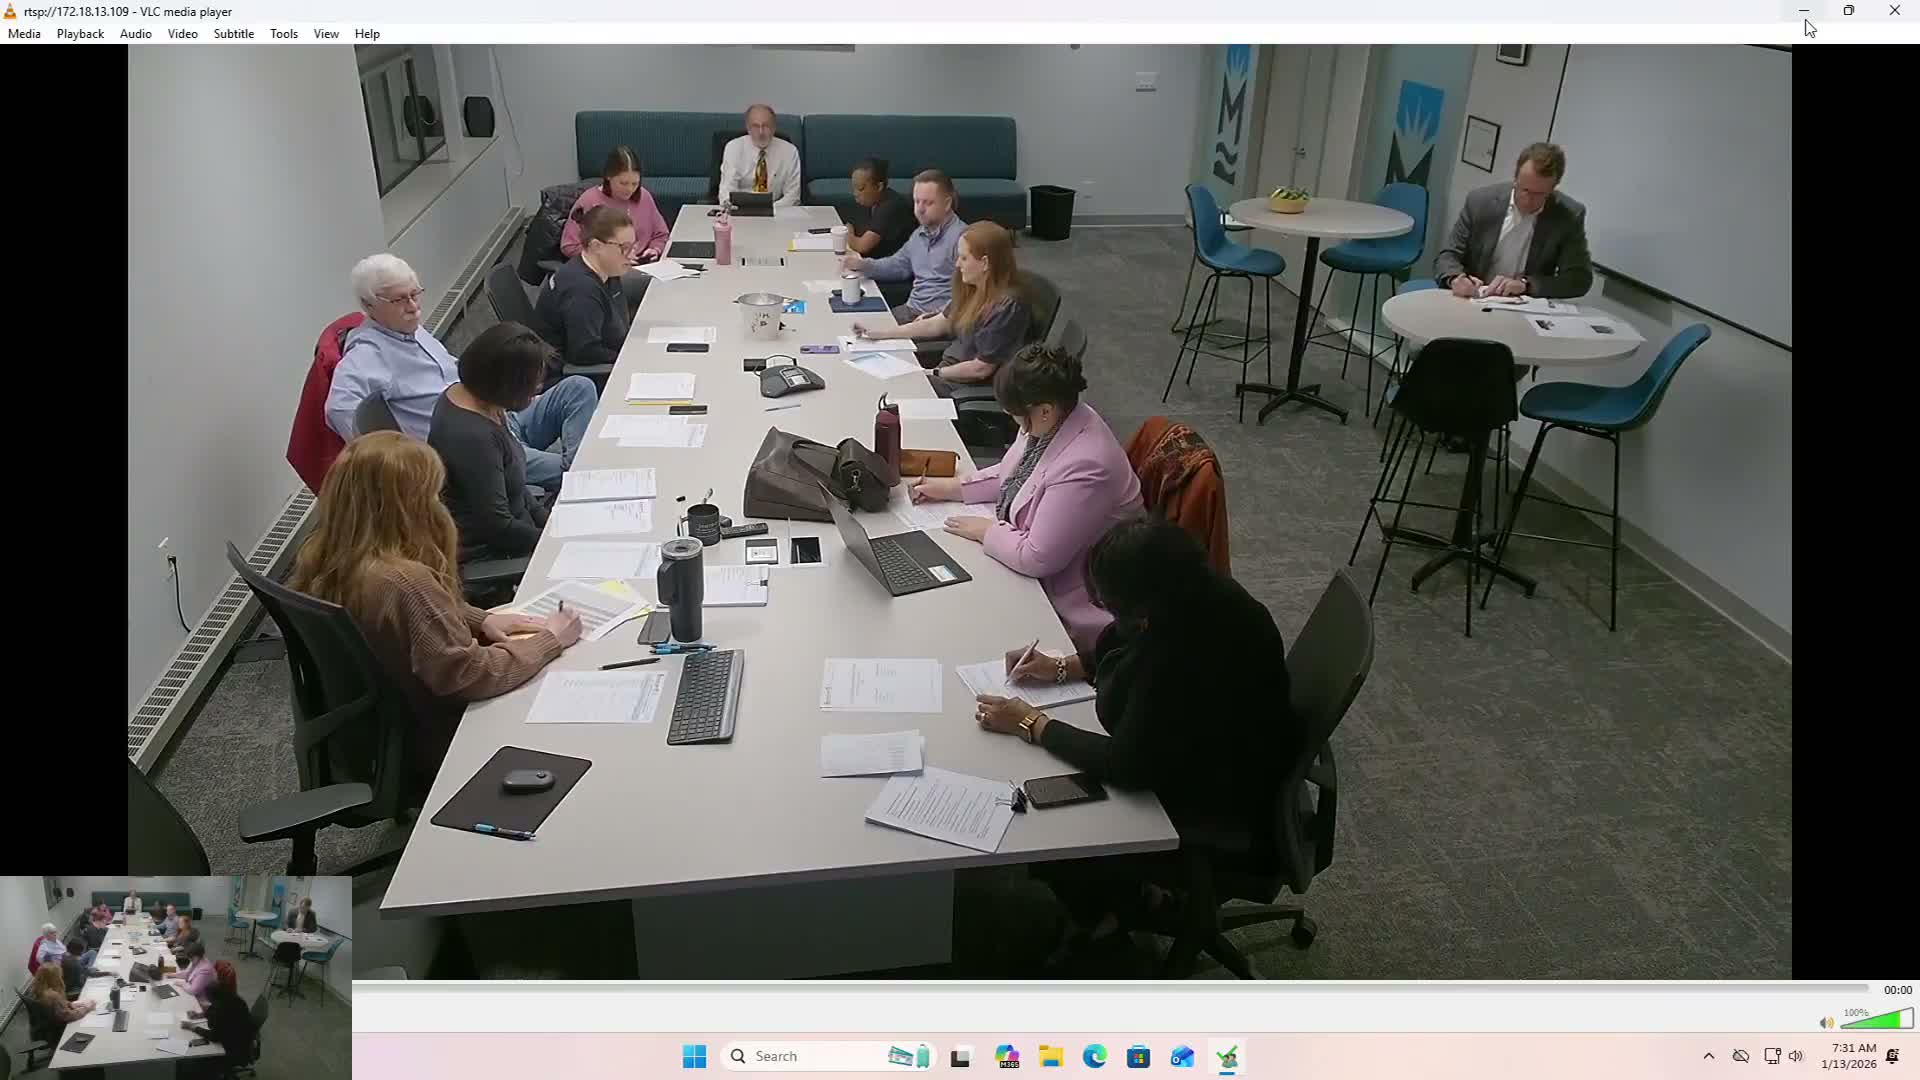Open Microsoft Store from taskbar

coord(1138,1056)
